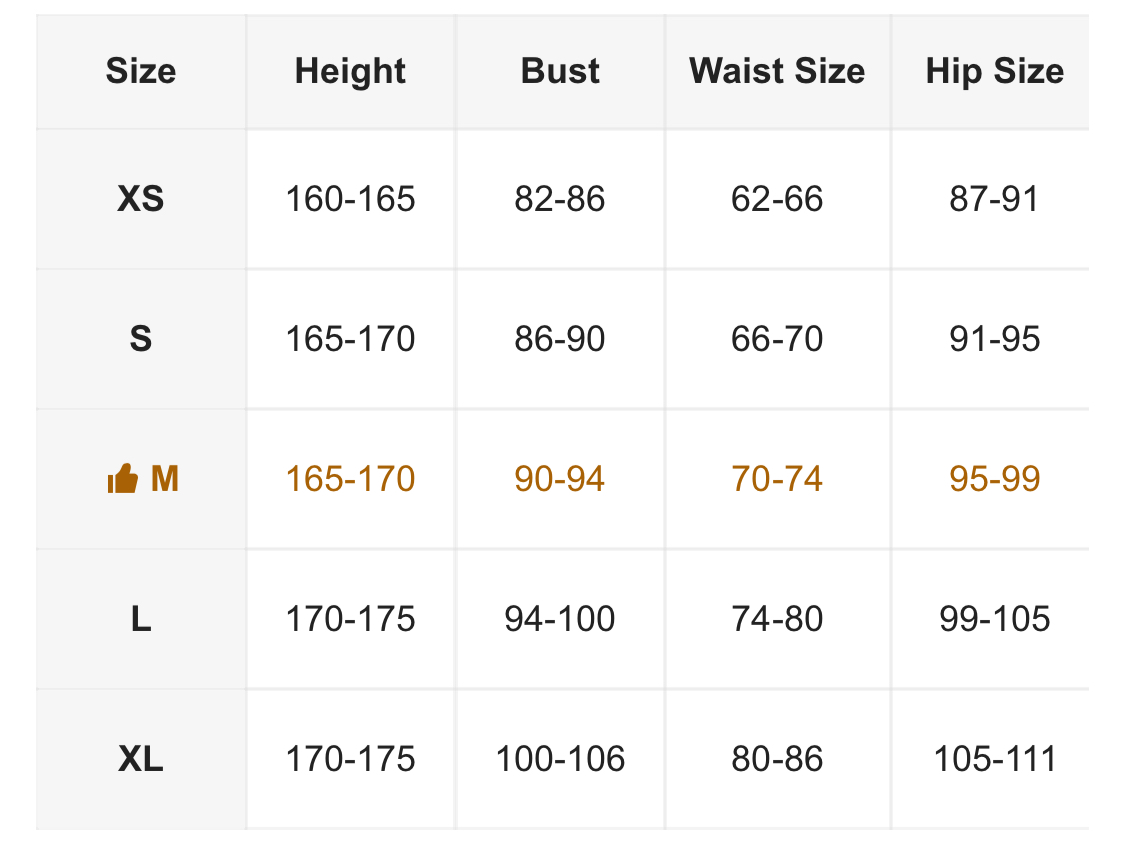Click XS waist value 62-66
This screenshot has width=1125, height=845.
[777, 199]
